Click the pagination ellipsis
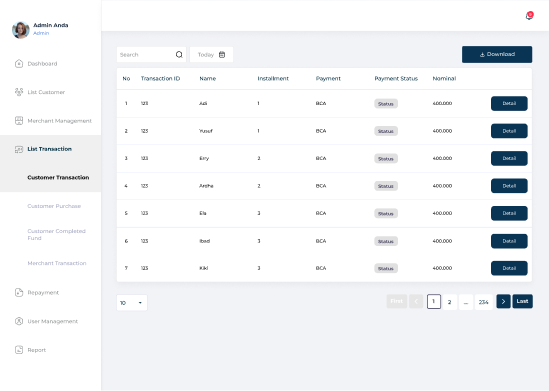Screen dimensions: 549x391 coord(466,302)
